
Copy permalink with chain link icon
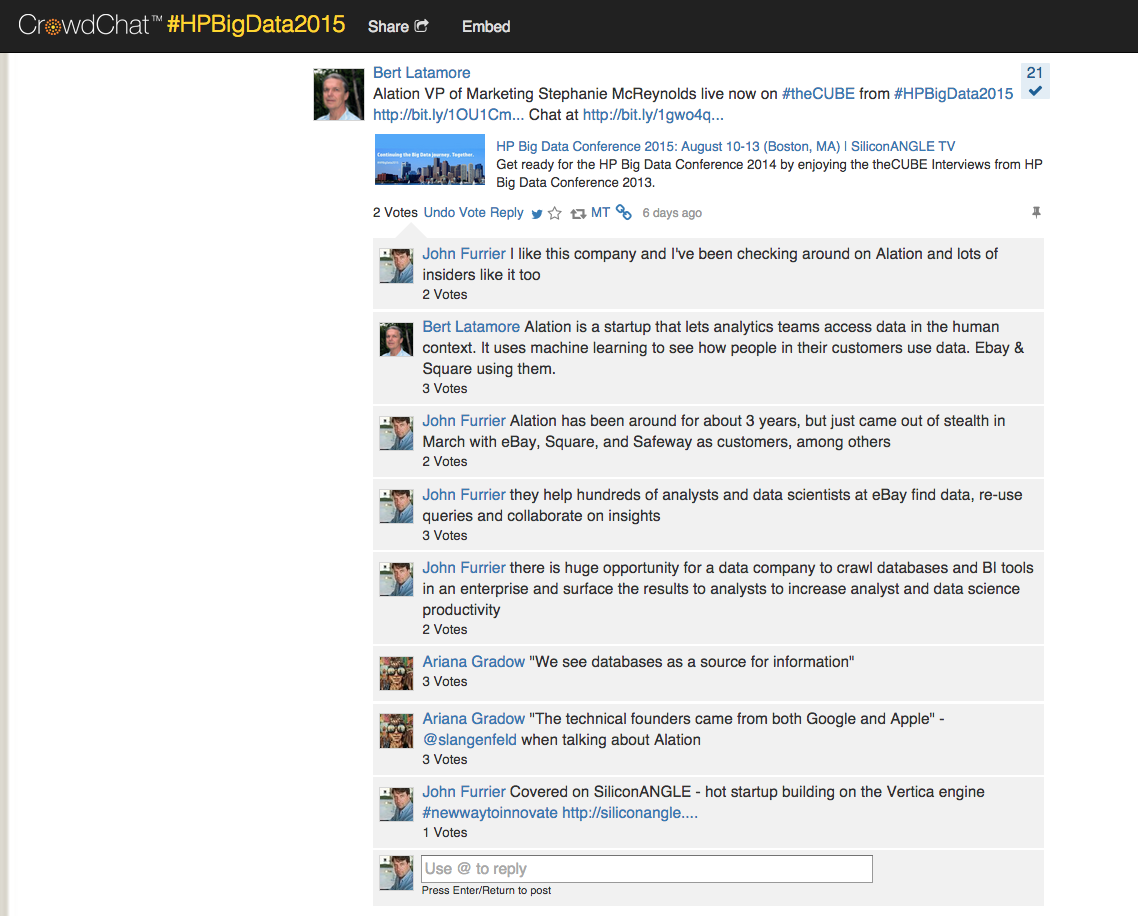point(623,212)
